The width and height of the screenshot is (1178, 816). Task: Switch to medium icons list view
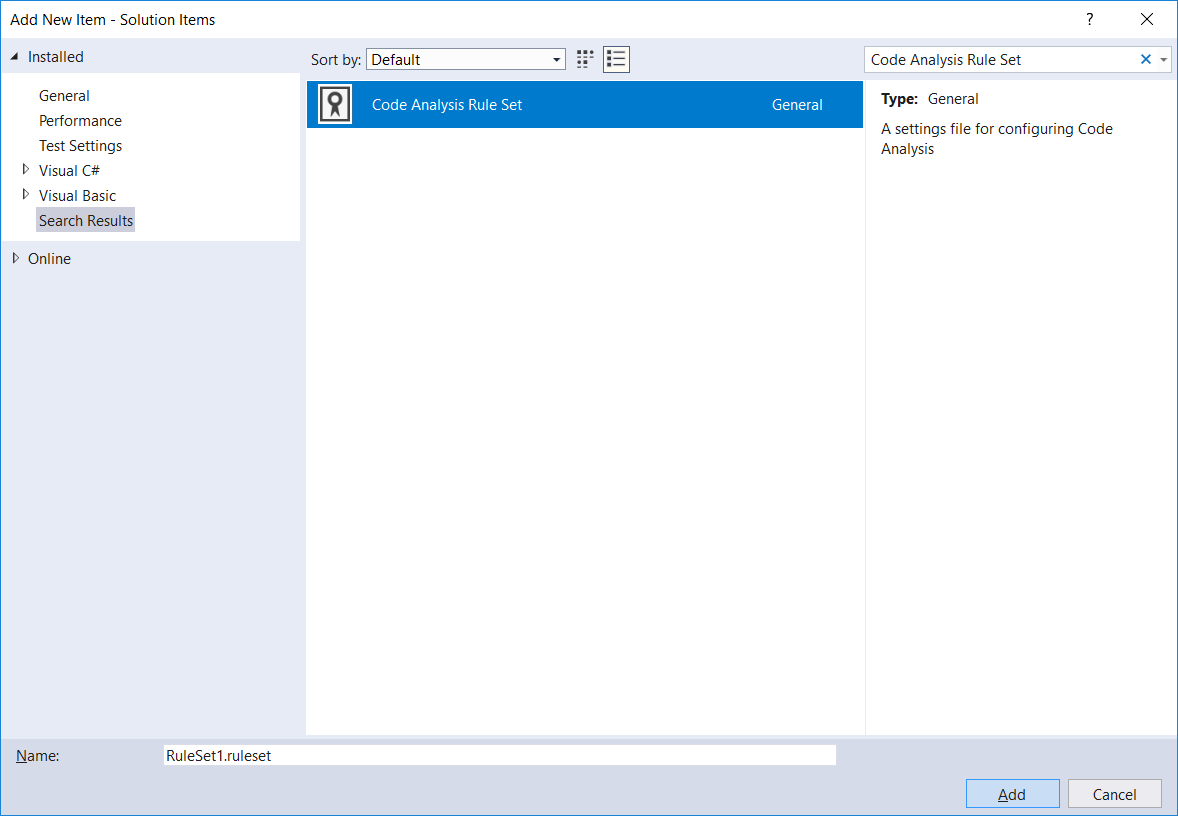pyautogui.click(x=616, y=59)
